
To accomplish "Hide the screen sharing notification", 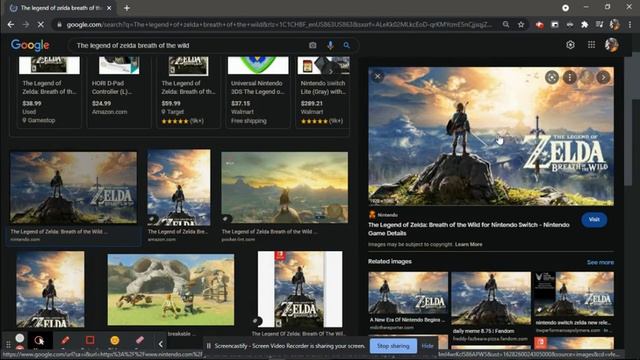I will (427, 346).
